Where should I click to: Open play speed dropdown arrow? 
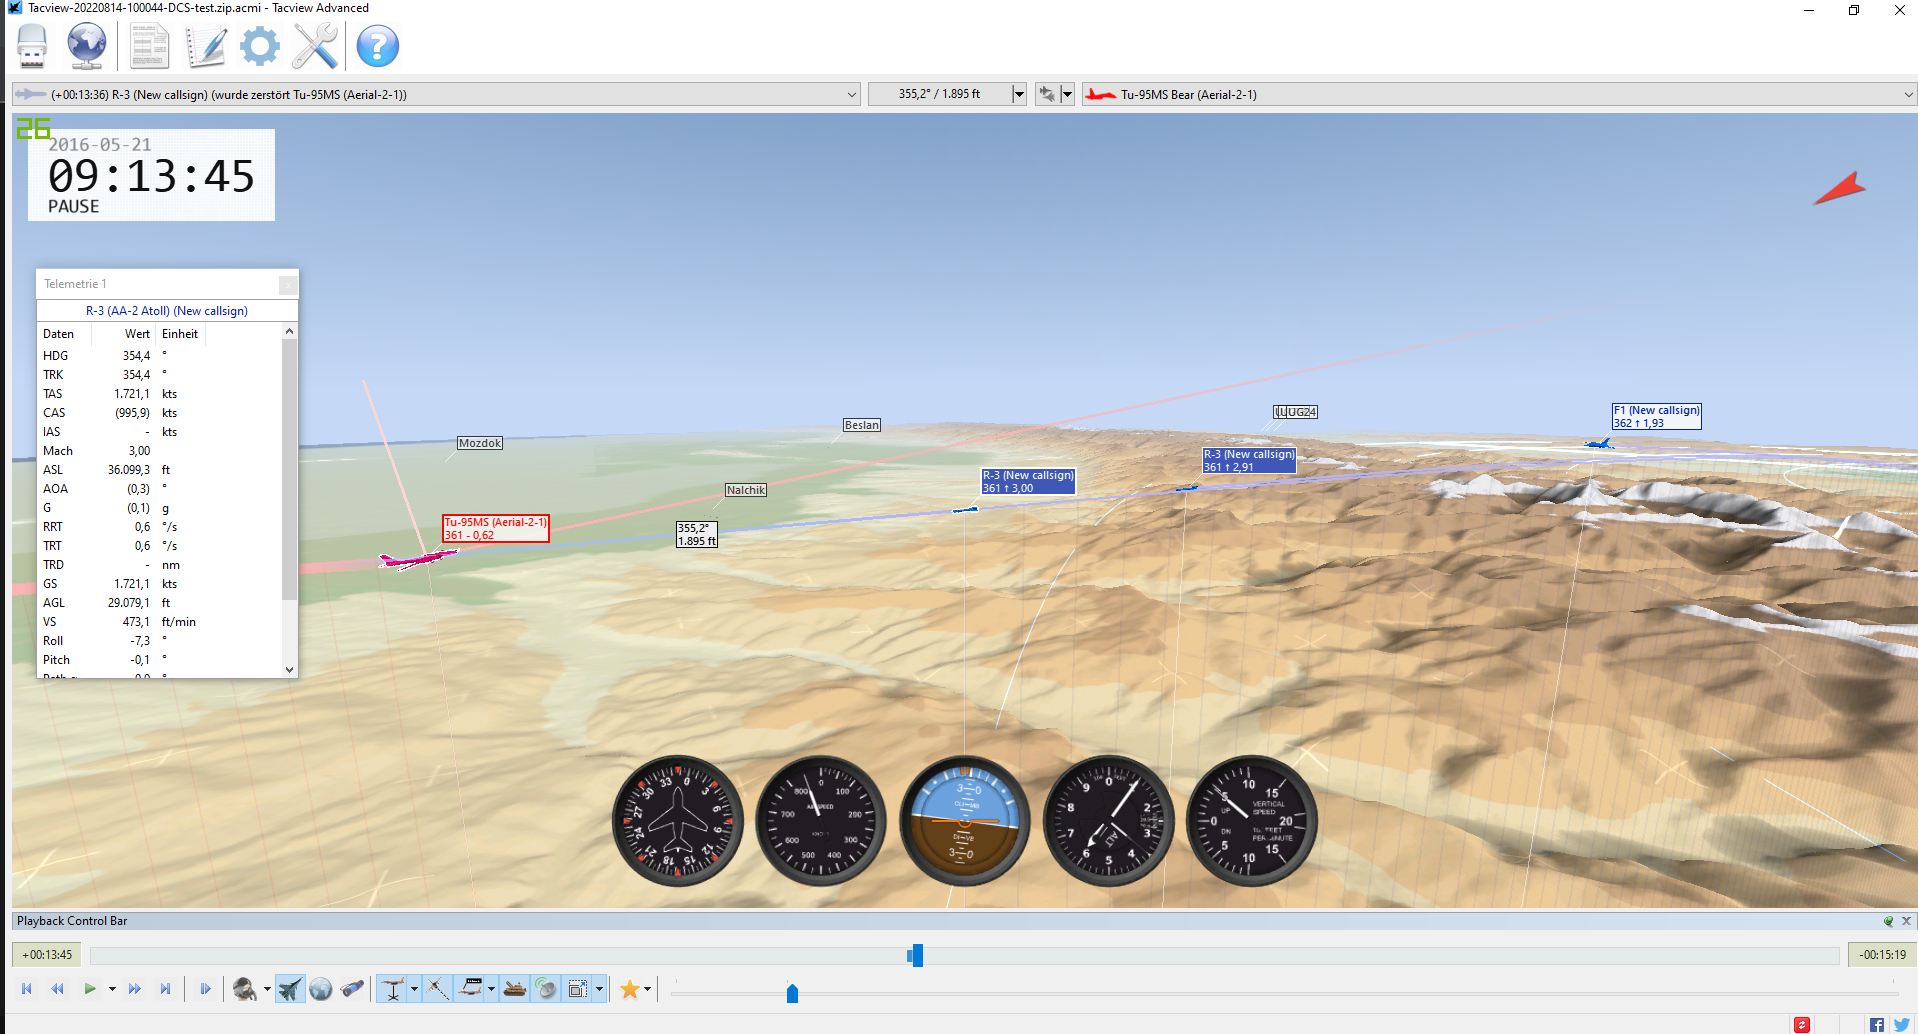(112, 989)
